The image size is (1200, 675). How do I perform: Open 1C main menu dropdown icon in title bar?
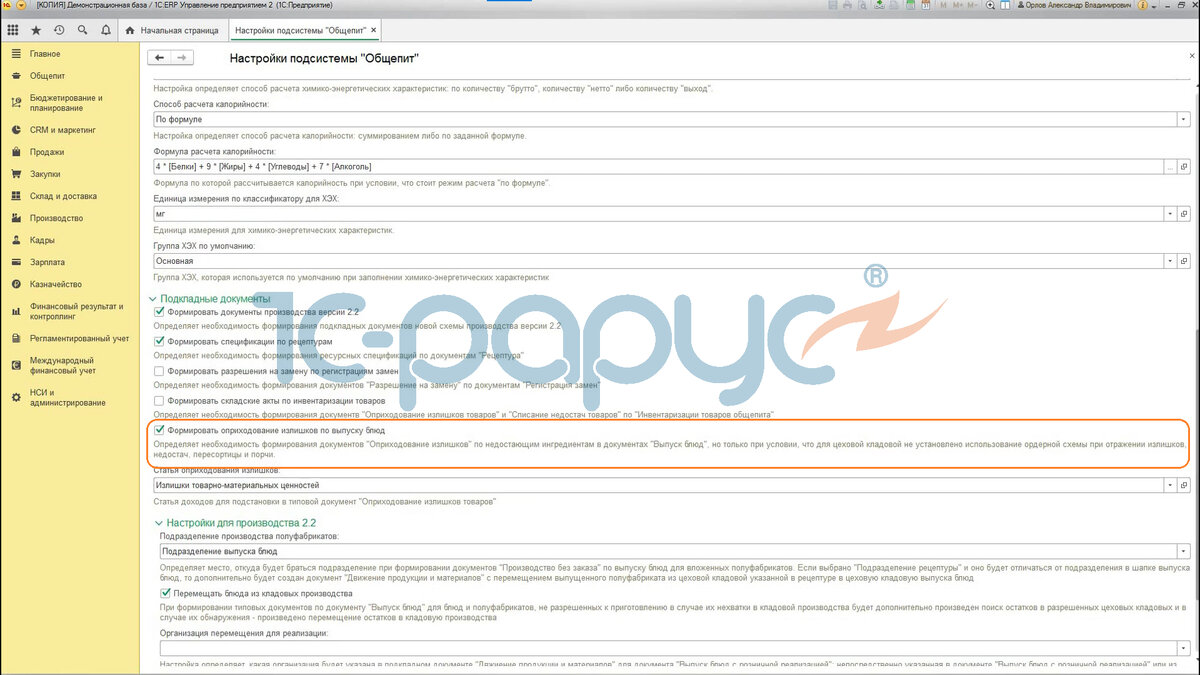[x=21, y=5]
